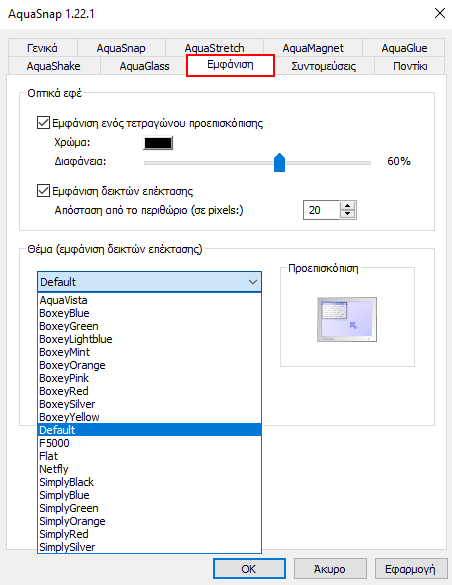Collapse the Default theme dropdown arrow
Viewport: 452px width, 585px height.
[x=253, y=282]
